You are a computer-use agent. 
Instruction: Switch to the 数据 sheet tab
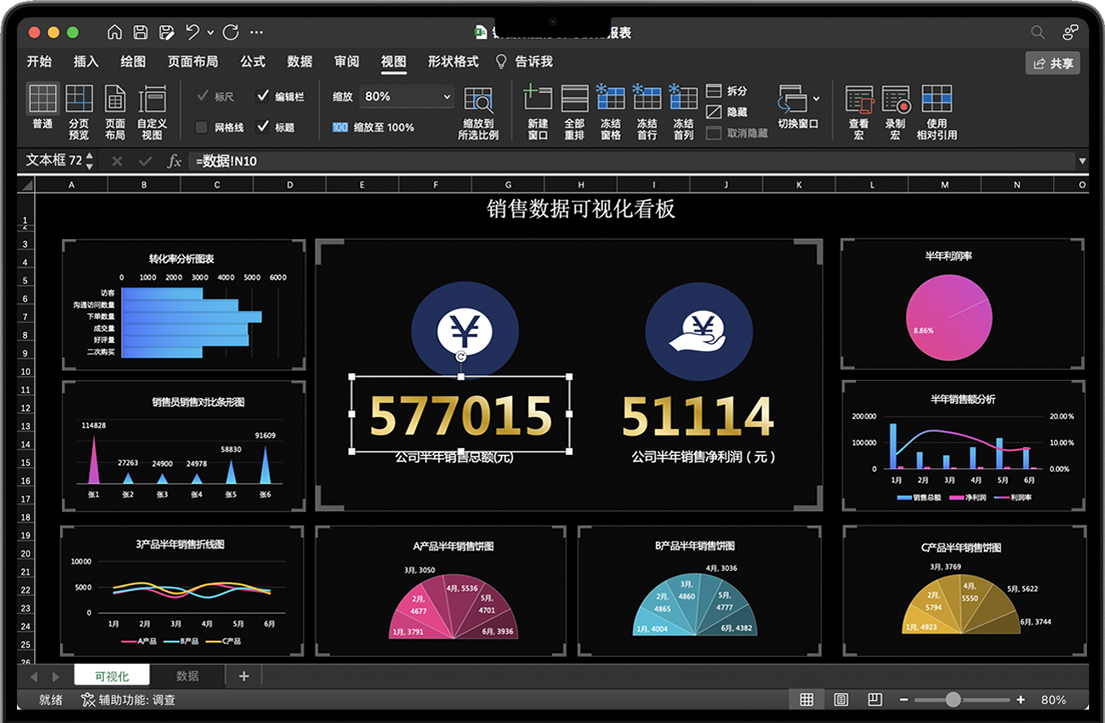[187, 676]
